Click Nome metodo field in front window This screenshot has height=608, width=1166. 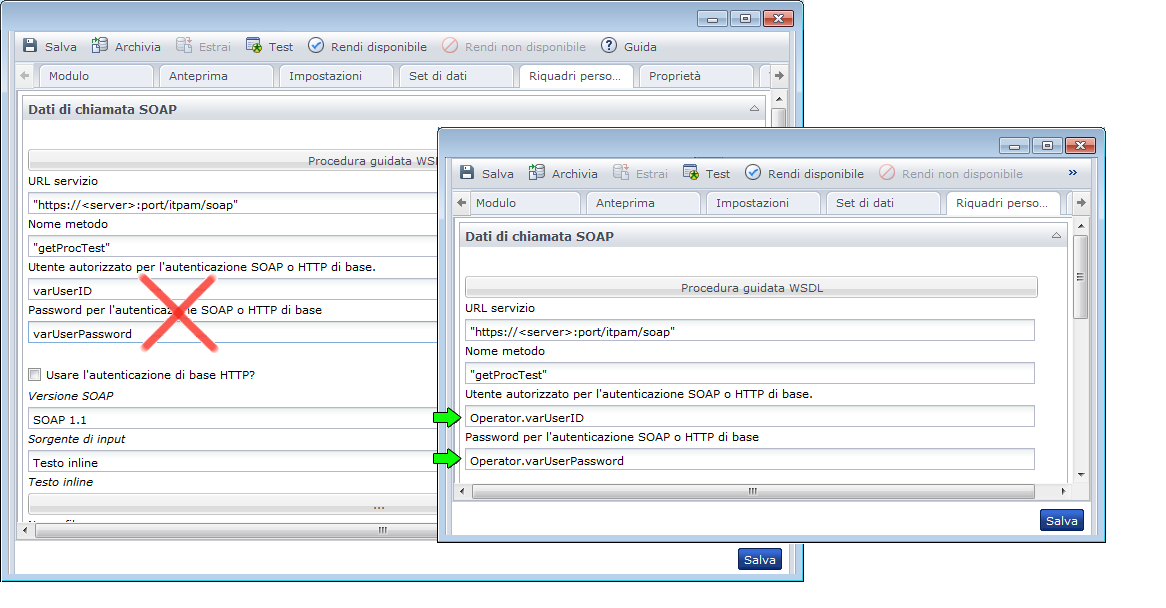750,374
